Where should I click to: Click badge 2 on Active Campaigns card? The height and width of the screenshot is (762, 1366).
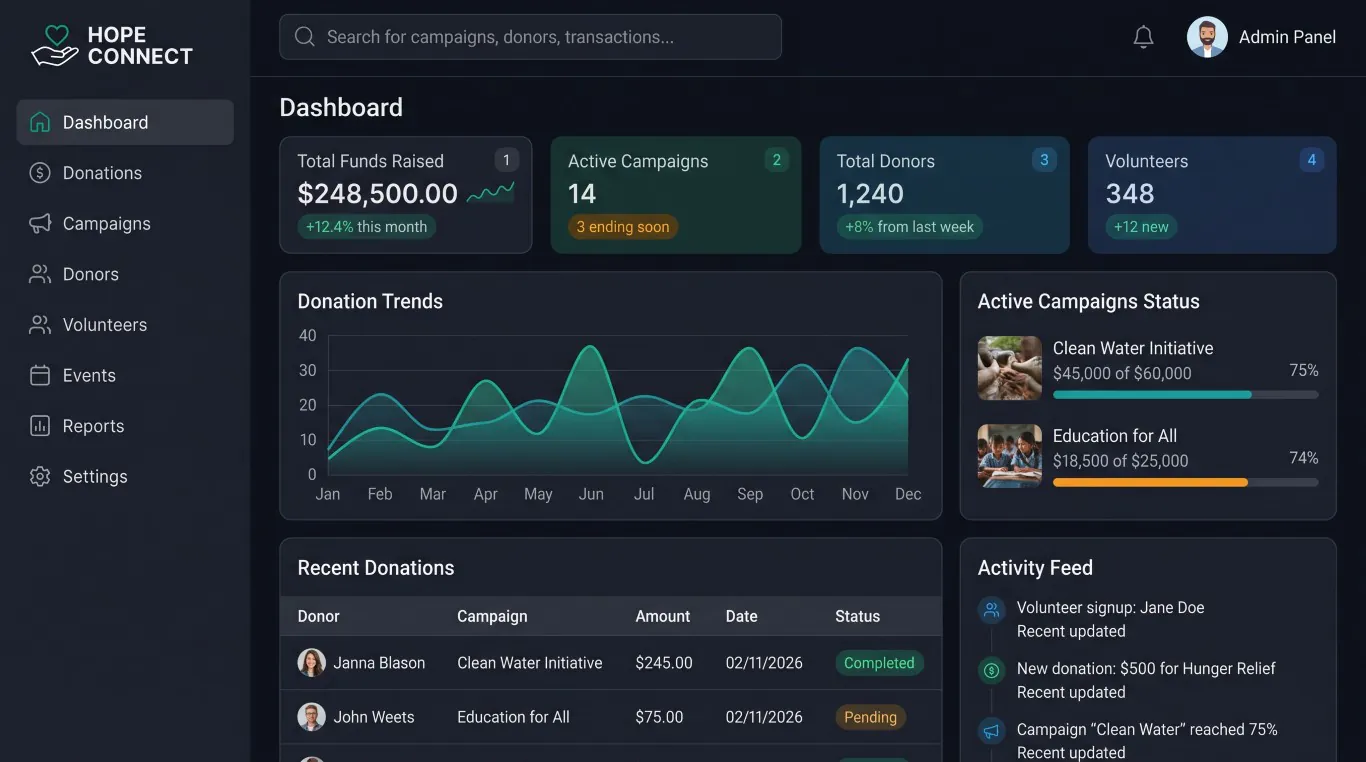pyautogui.click(x=776, y=160)
